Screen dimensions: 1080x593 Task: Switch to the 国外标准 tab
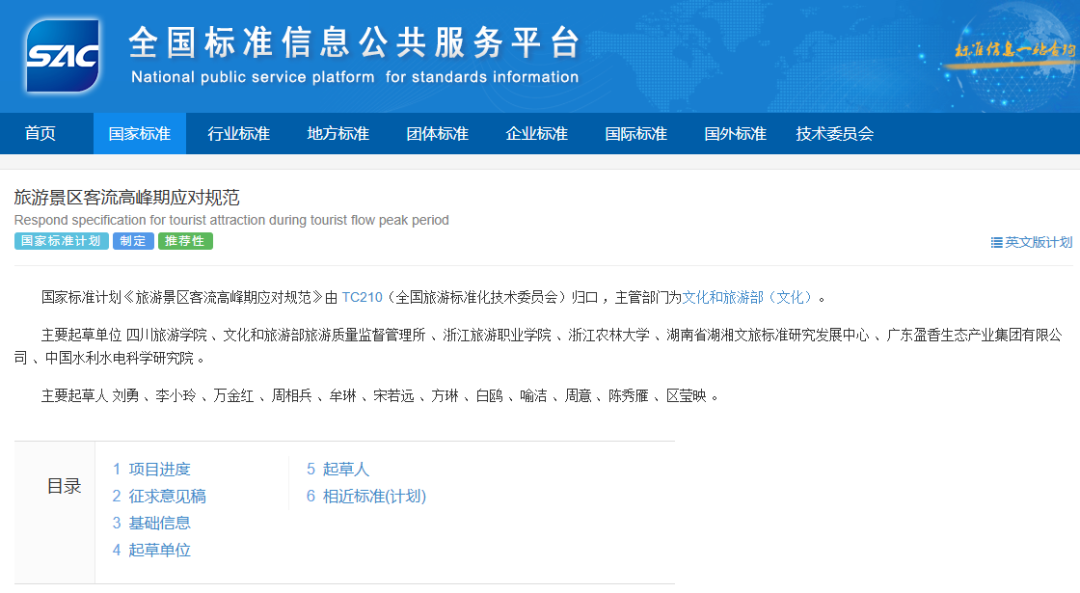[x=735, y=134]
